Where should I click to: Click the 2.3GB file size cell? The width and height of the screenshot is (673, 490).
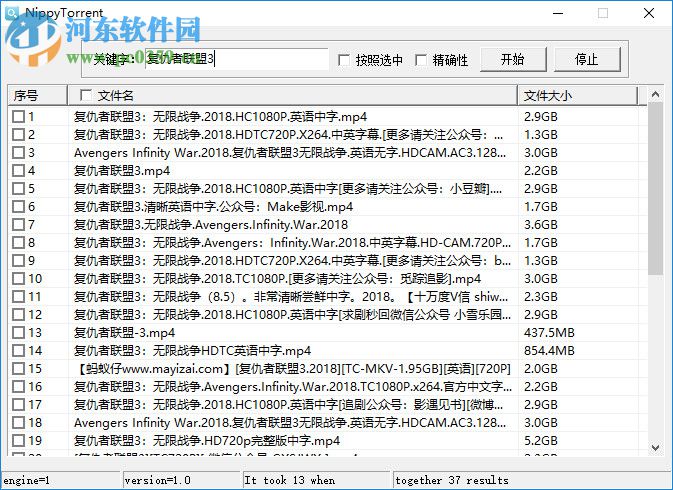pyautogui.click(x=541, y=297)
